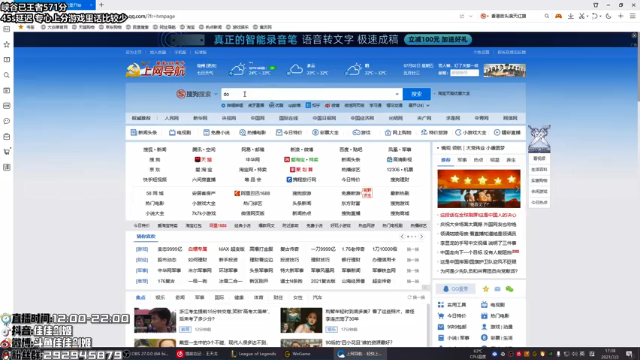Open the 百度·贴吧 link
This screenshot has height=360, width=640.
351,150
